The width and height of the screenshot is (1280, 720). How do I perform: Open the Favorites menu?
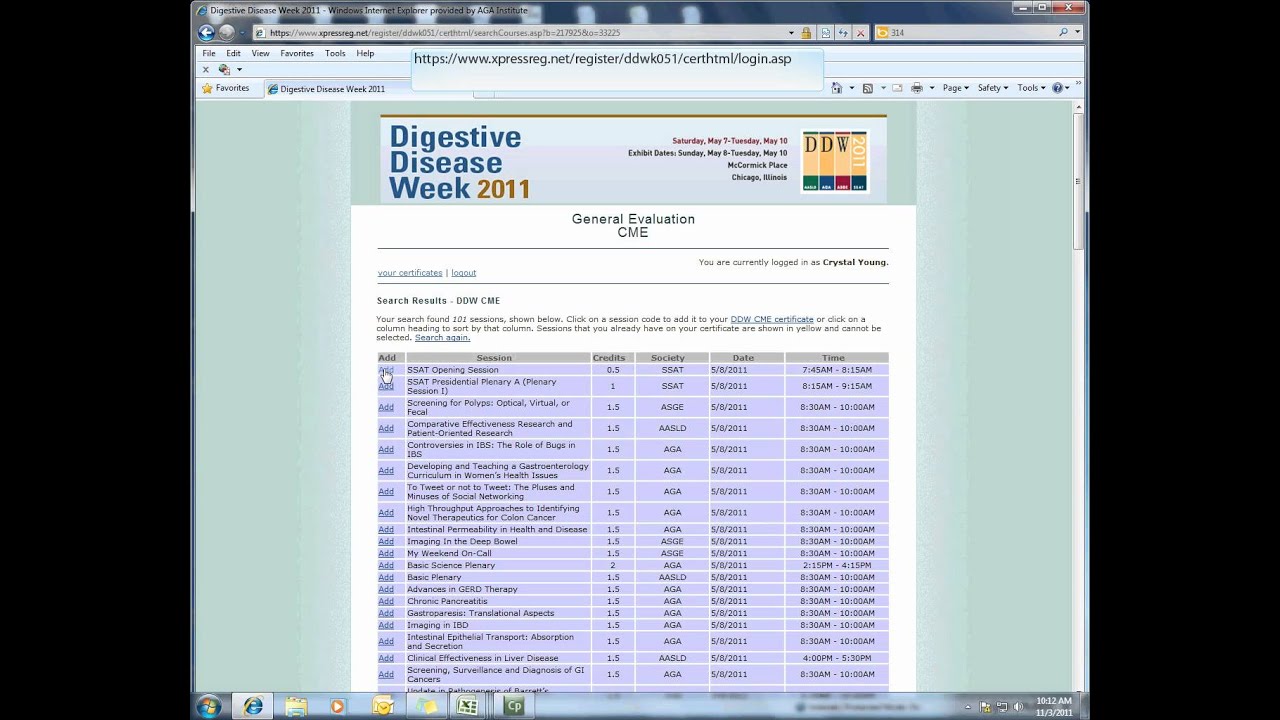pyautogui.click(x=297, y=53)
